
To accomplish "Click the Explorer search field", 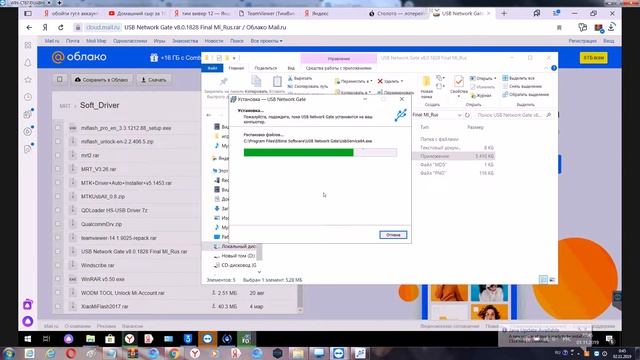I will 513,115.
